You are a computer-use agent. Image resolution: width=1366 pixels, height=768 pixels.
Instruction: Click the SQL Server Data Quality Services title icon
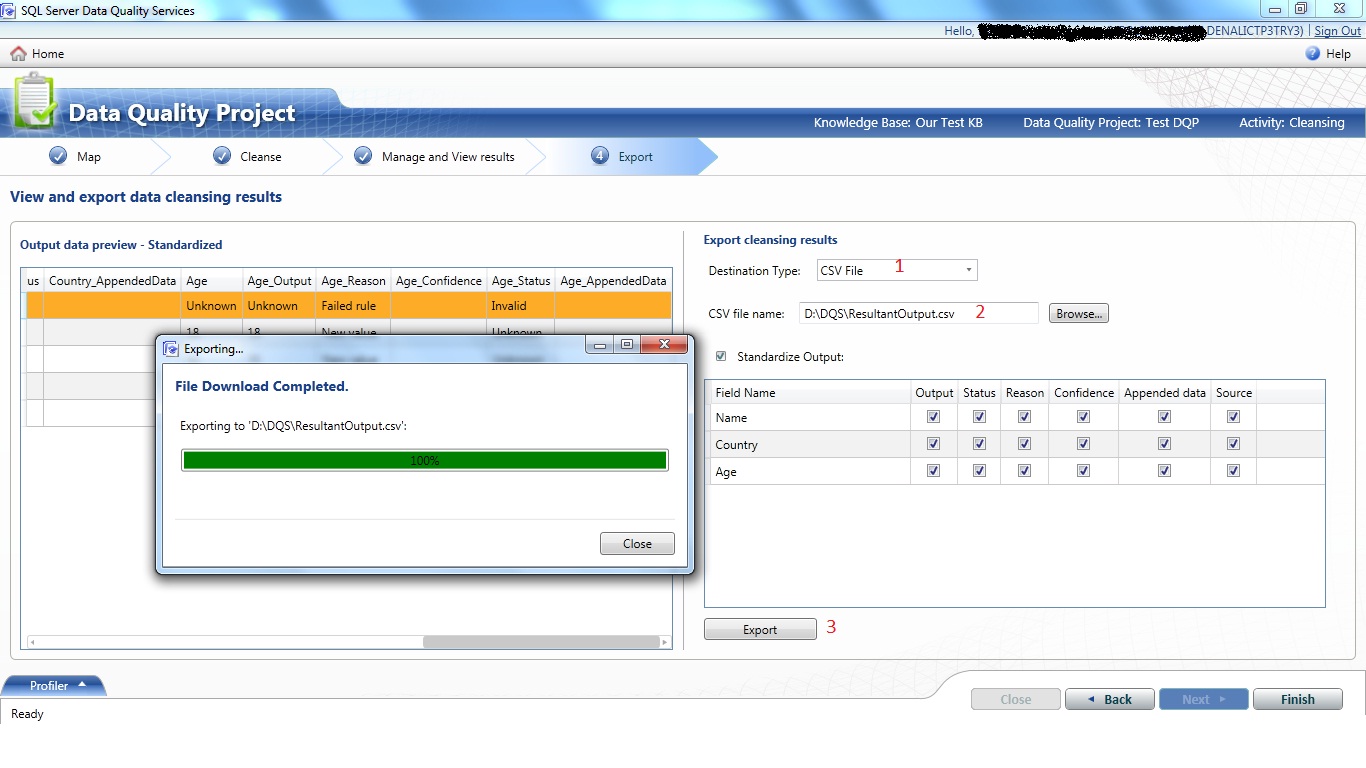coord(10,10)
